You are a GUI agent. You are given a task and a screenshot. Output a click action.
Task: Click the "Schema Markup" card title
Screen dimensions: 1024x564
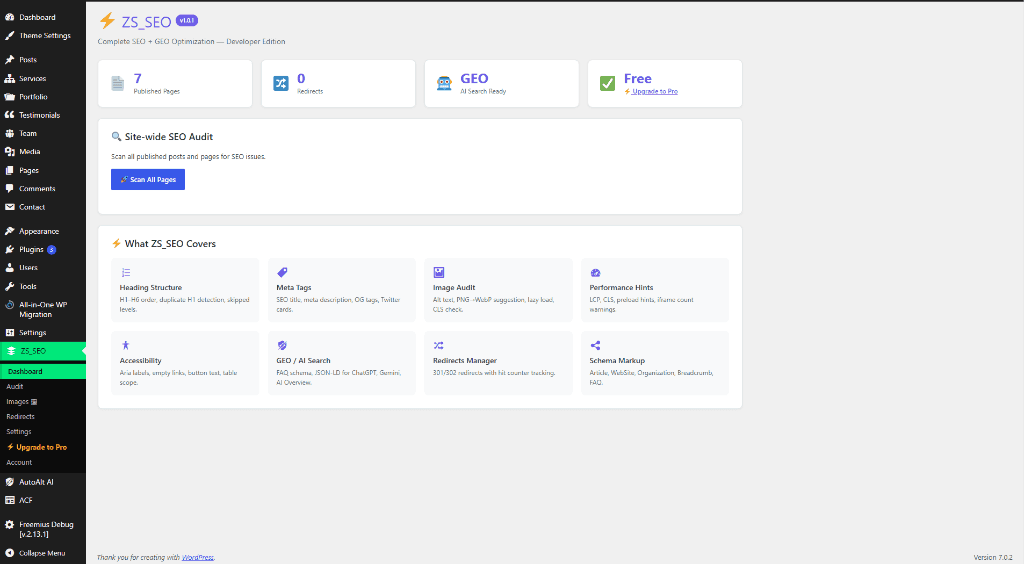tap(617, 360)
